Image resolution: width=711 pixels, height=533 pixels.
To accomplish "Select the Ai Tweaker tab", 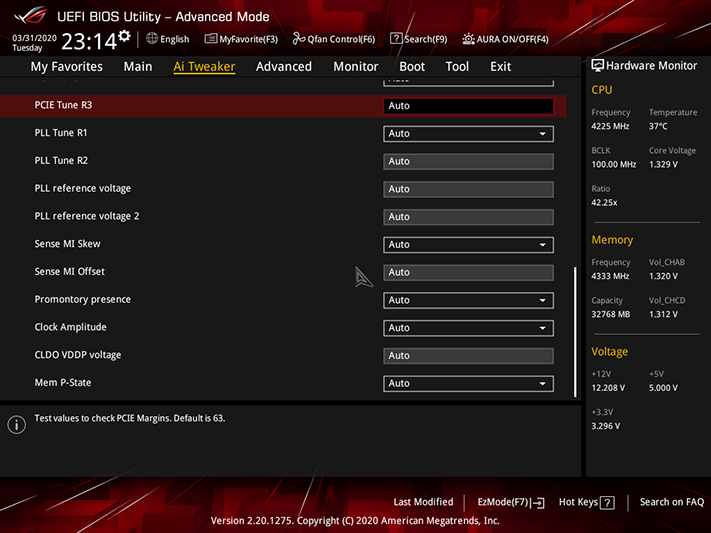I will [204, 67].
